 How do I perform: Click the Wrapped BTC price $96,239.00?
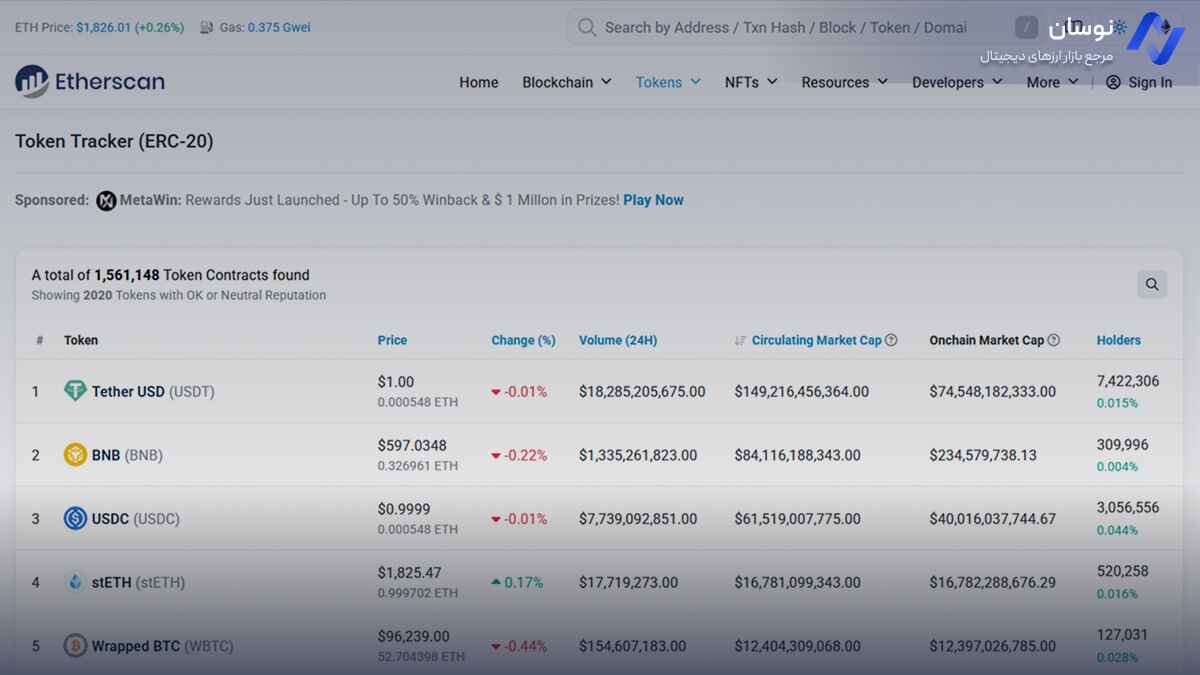point(414,636)
